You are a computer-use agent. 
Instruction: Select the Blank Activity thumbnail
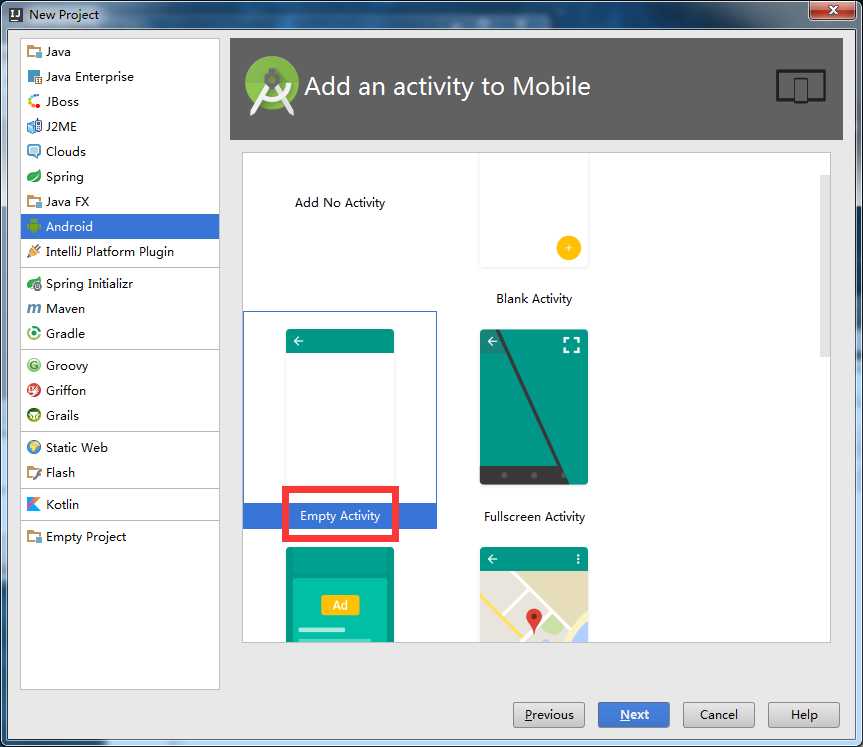[534, 211]
